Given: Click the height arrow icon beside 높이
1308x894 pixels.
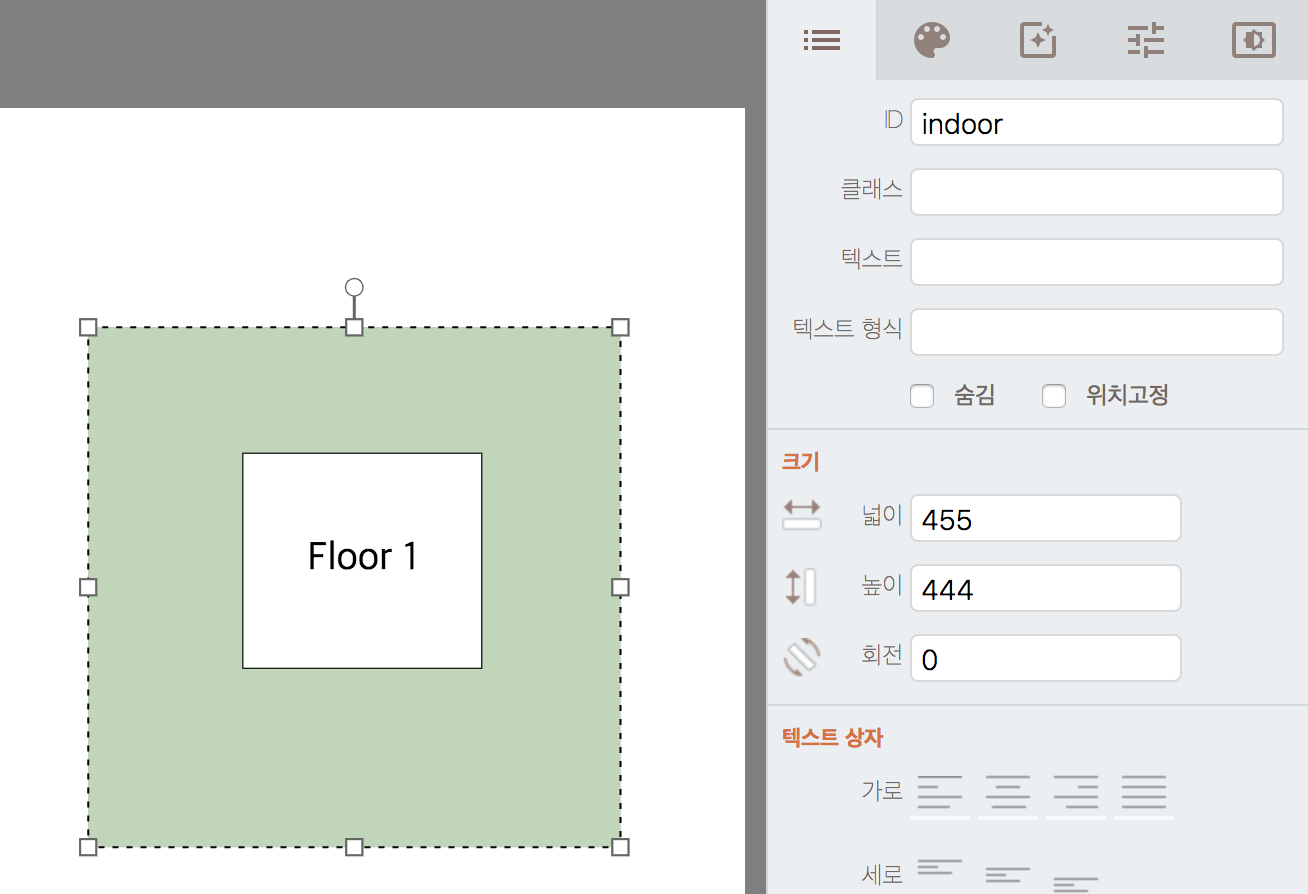Looking at the screenshot, I should (x=800, y=587).
